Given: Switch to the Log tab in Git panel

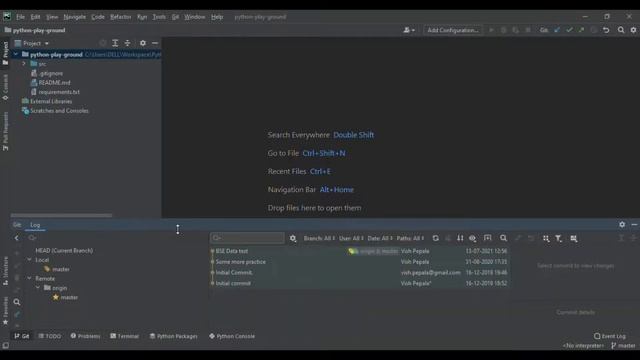Looking at the screenshot, I should click(35, 225).
